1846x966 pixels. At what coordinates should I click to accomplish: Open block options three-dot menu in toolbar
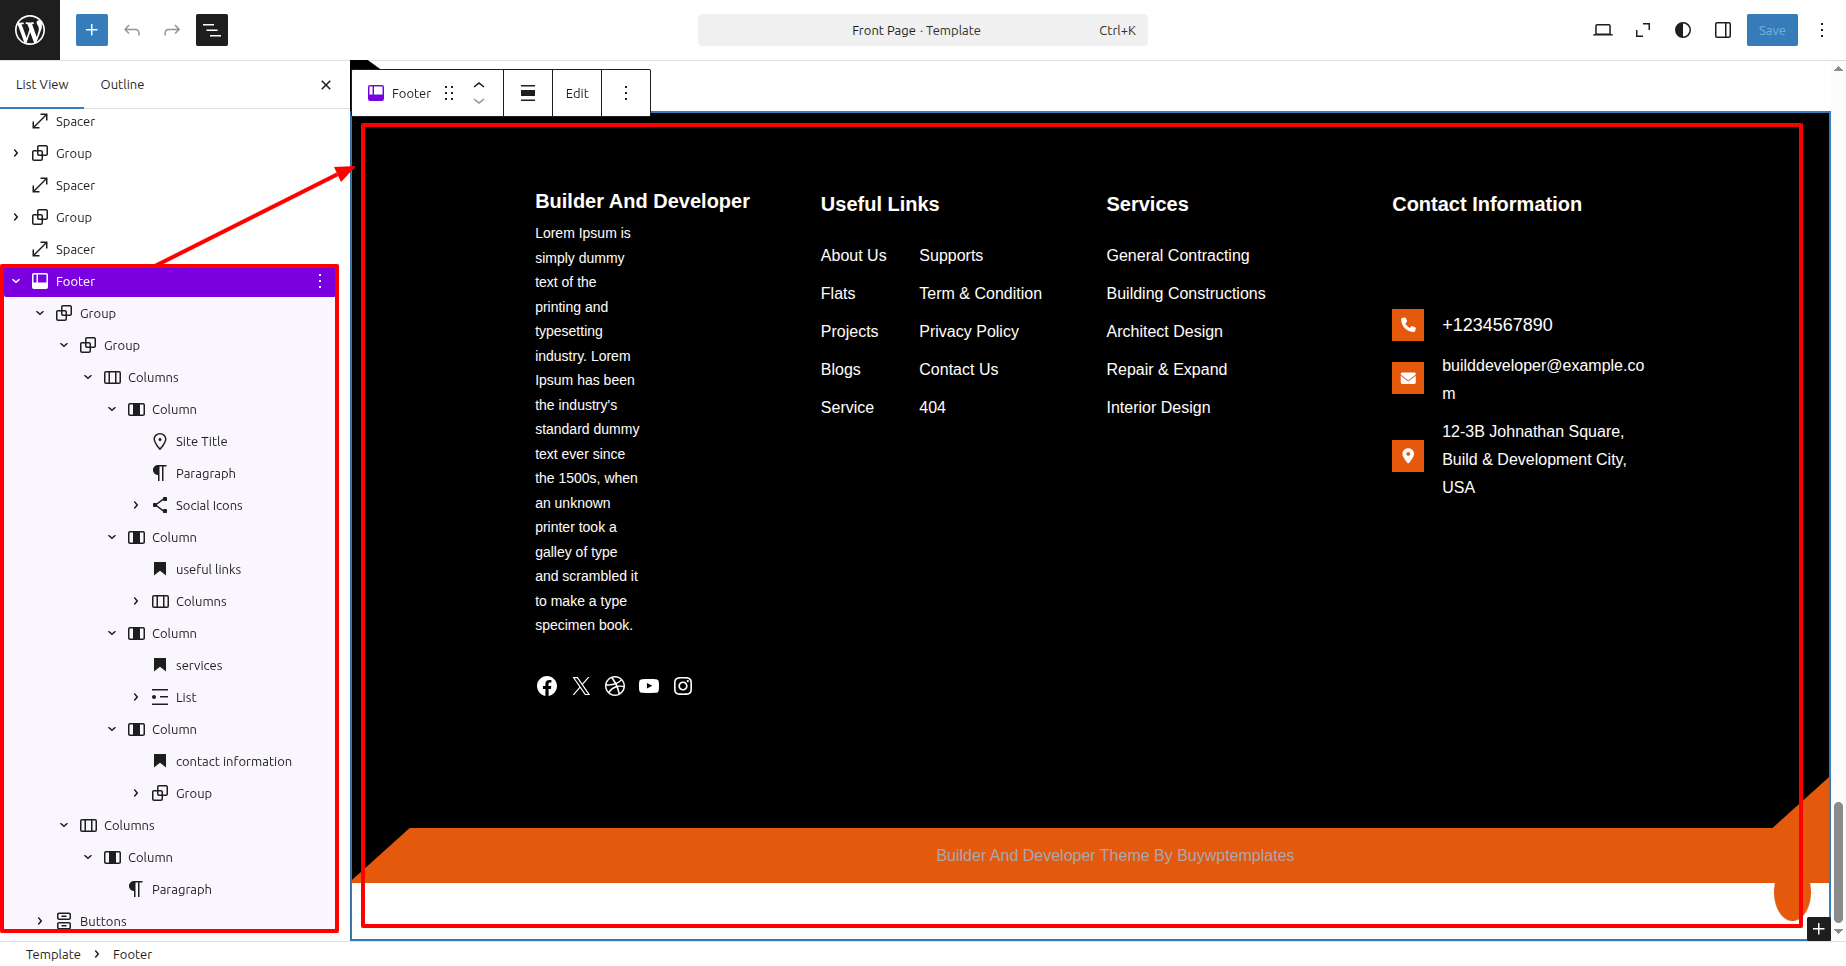[x=626, y=93]
